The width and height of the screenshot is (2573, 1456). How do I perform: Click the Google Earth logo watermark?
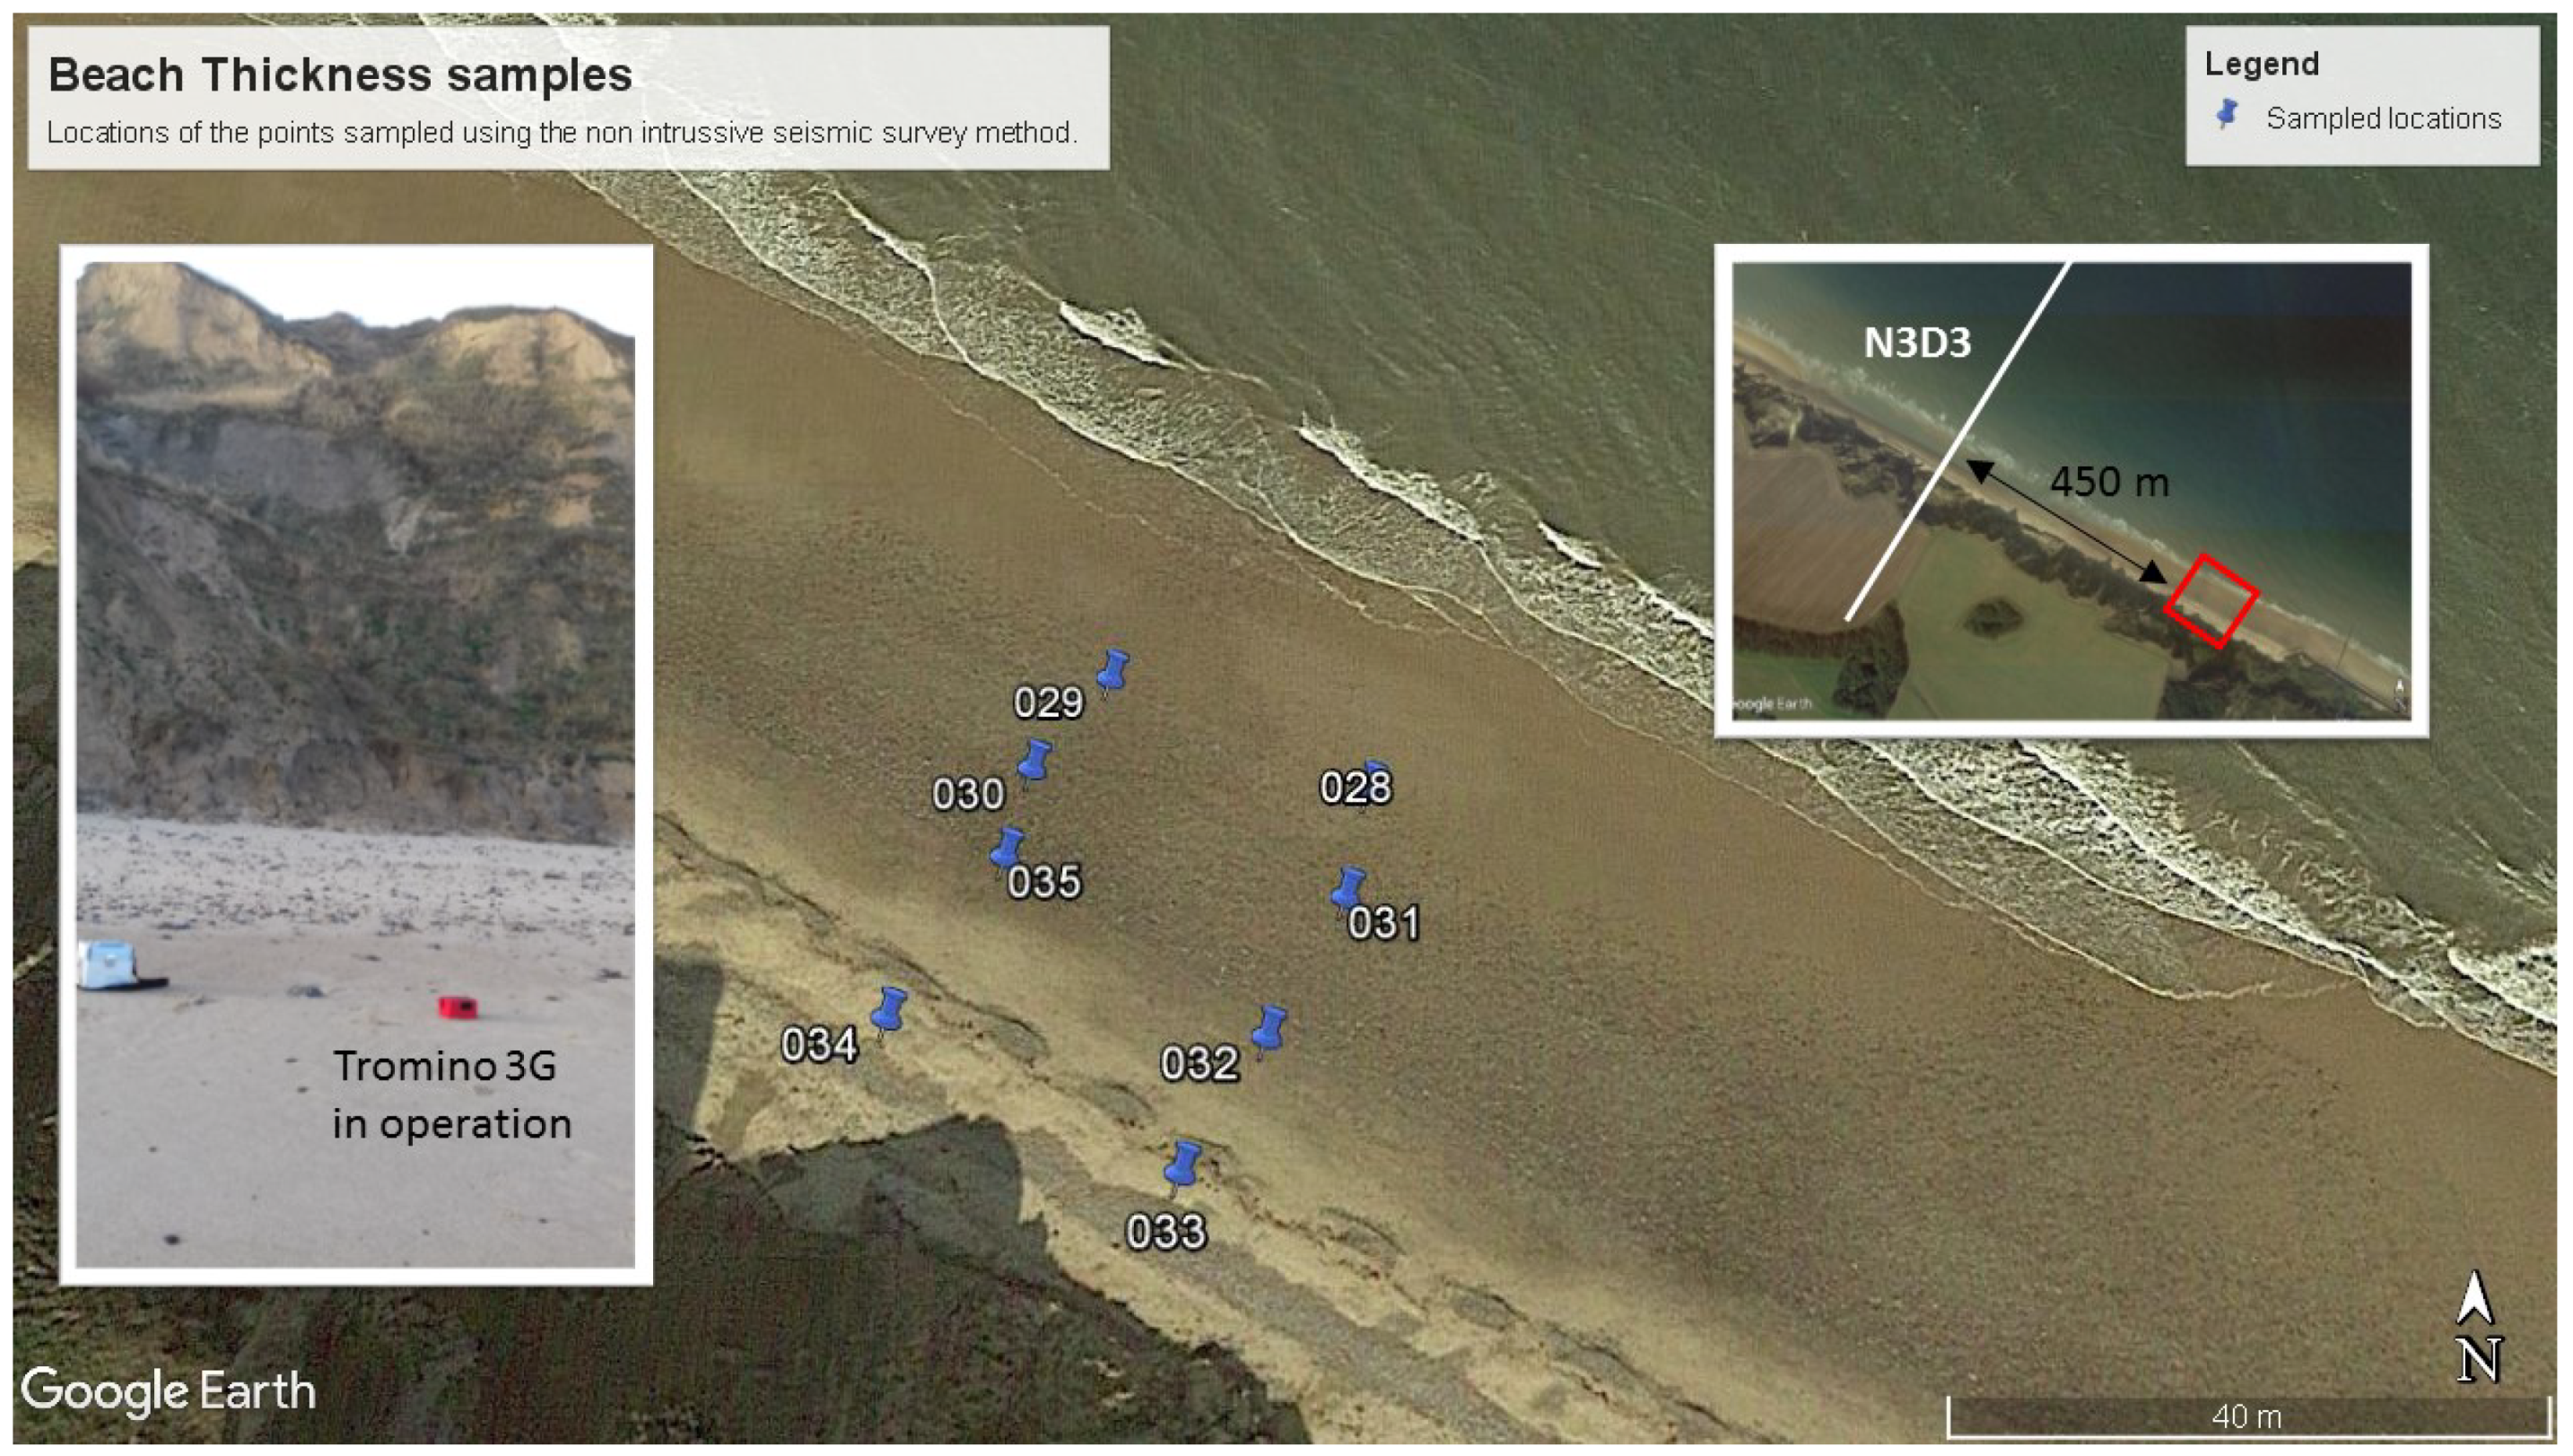(x=168, y=1391)
